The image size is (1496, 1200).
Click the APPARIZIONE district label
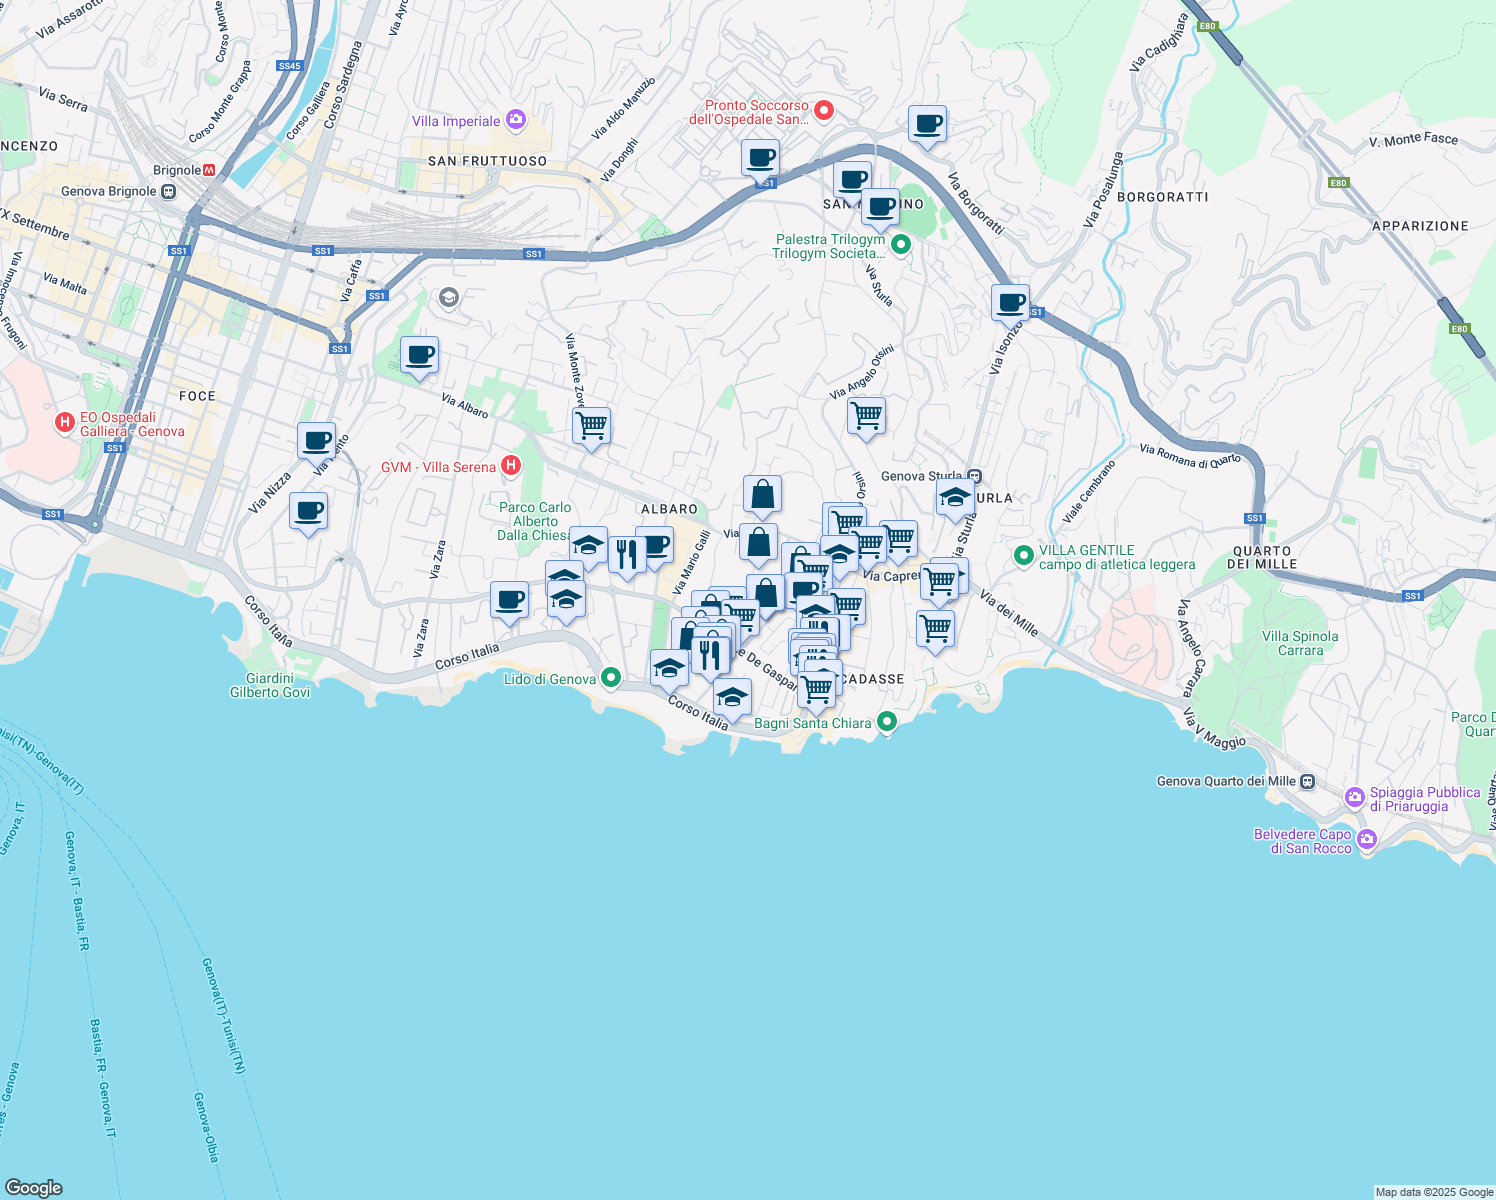click(1420, 226)
